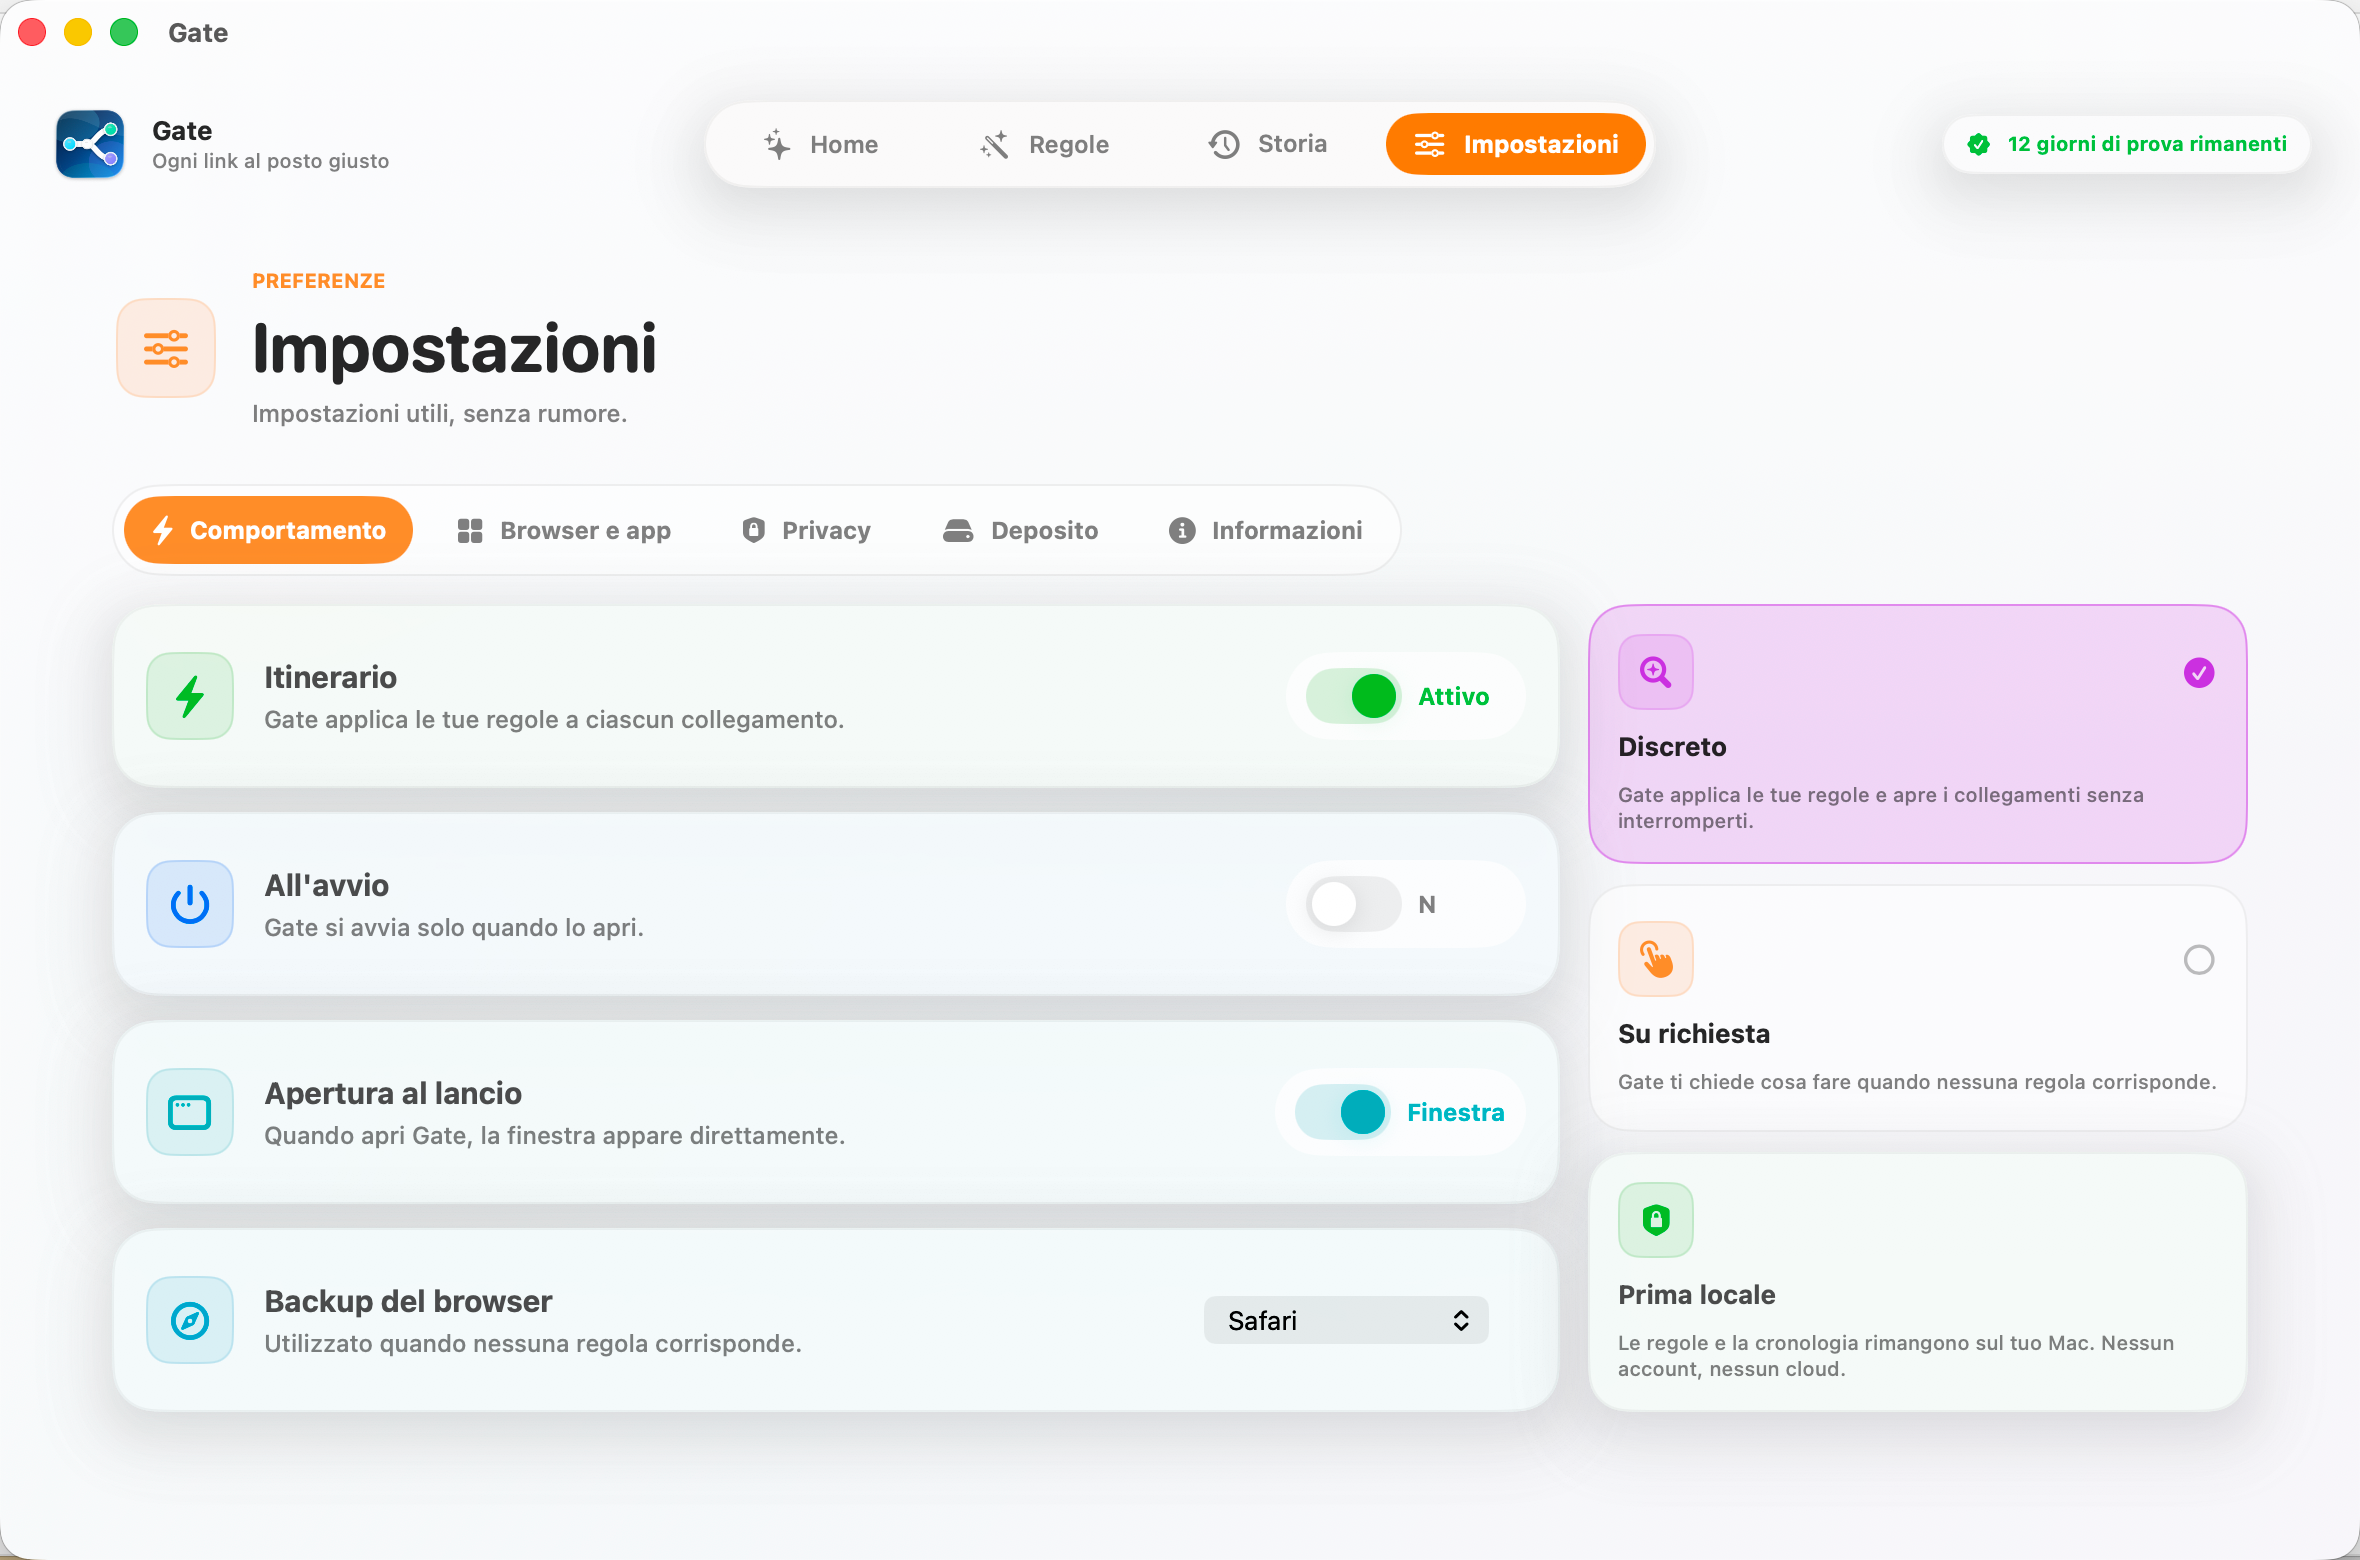Click the lightning bolt icon in Comportamento tab
2360x1560 pixels.
[x=163, y=530]
